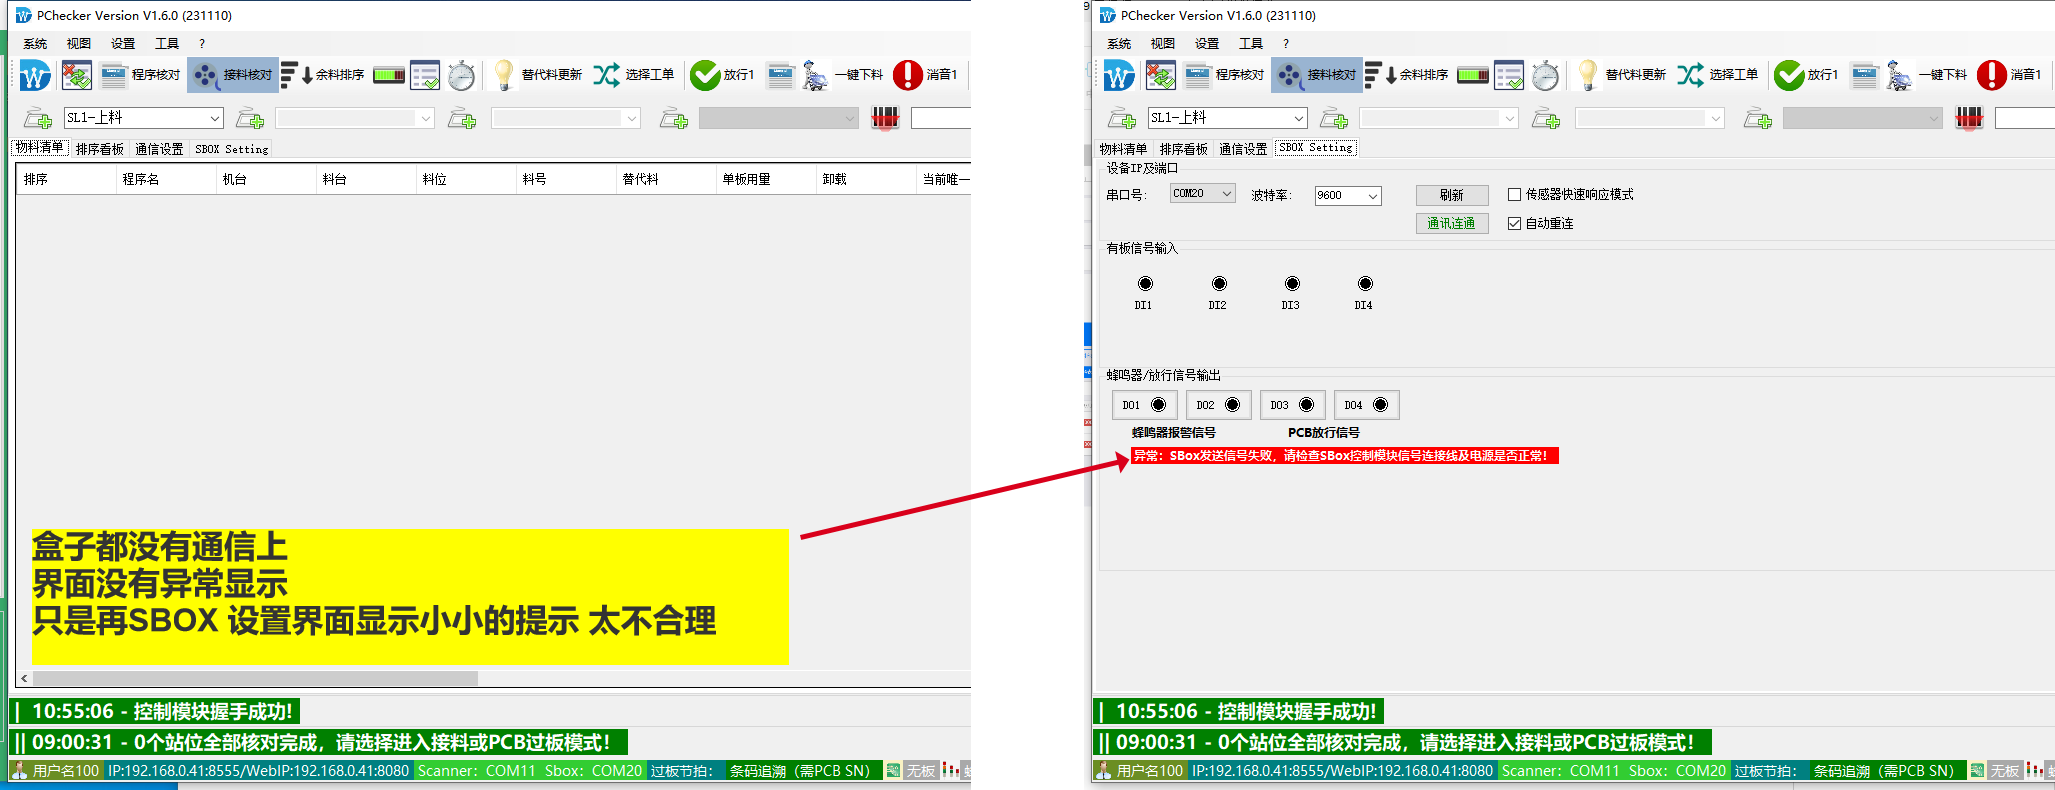This screenshot has height=790, width=2055.
Task: Click the 通讯连通 button
Action: pyautogui.click(x=1451, y=224)
